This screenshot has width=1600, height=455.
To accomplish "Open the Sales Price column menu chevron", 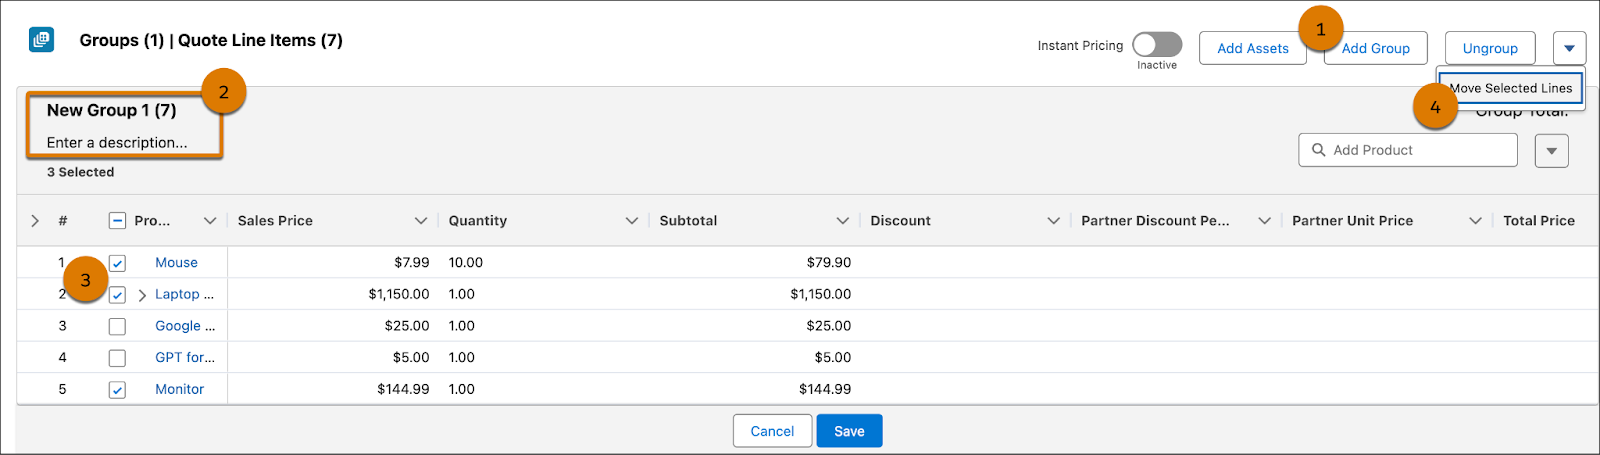I will point(421,221).
